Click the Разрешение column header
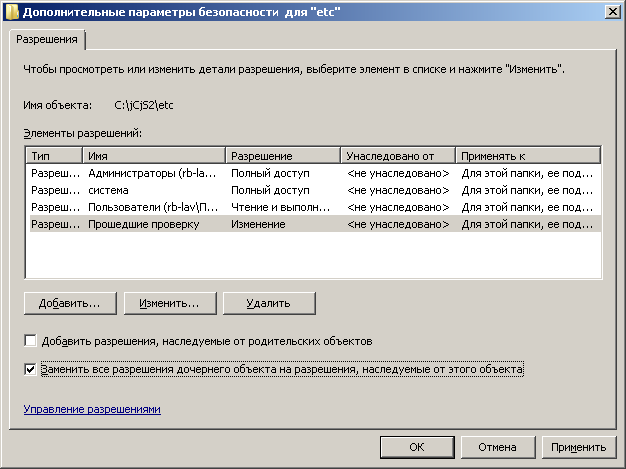The width and height of the screenshot is (626, 469). [x=282, y=156]
